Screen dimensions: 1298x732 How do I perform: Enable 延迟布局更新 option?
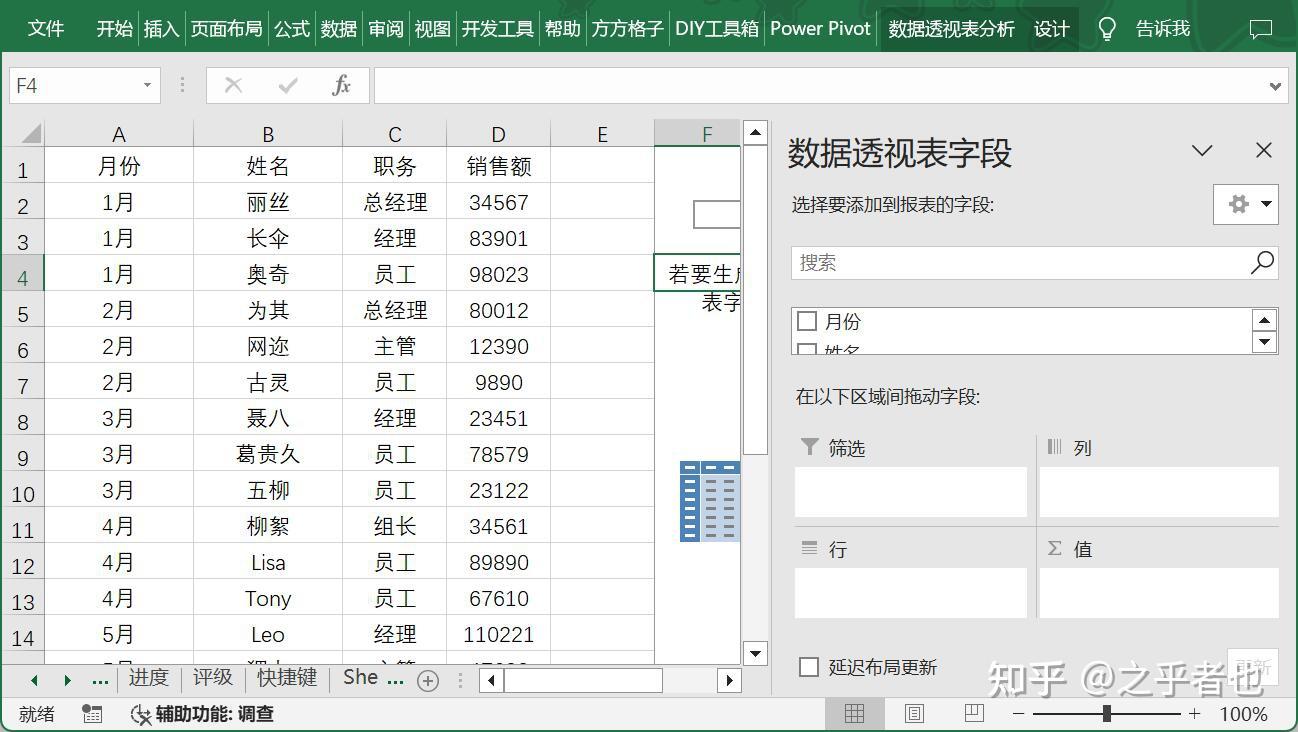coord(809,667)
